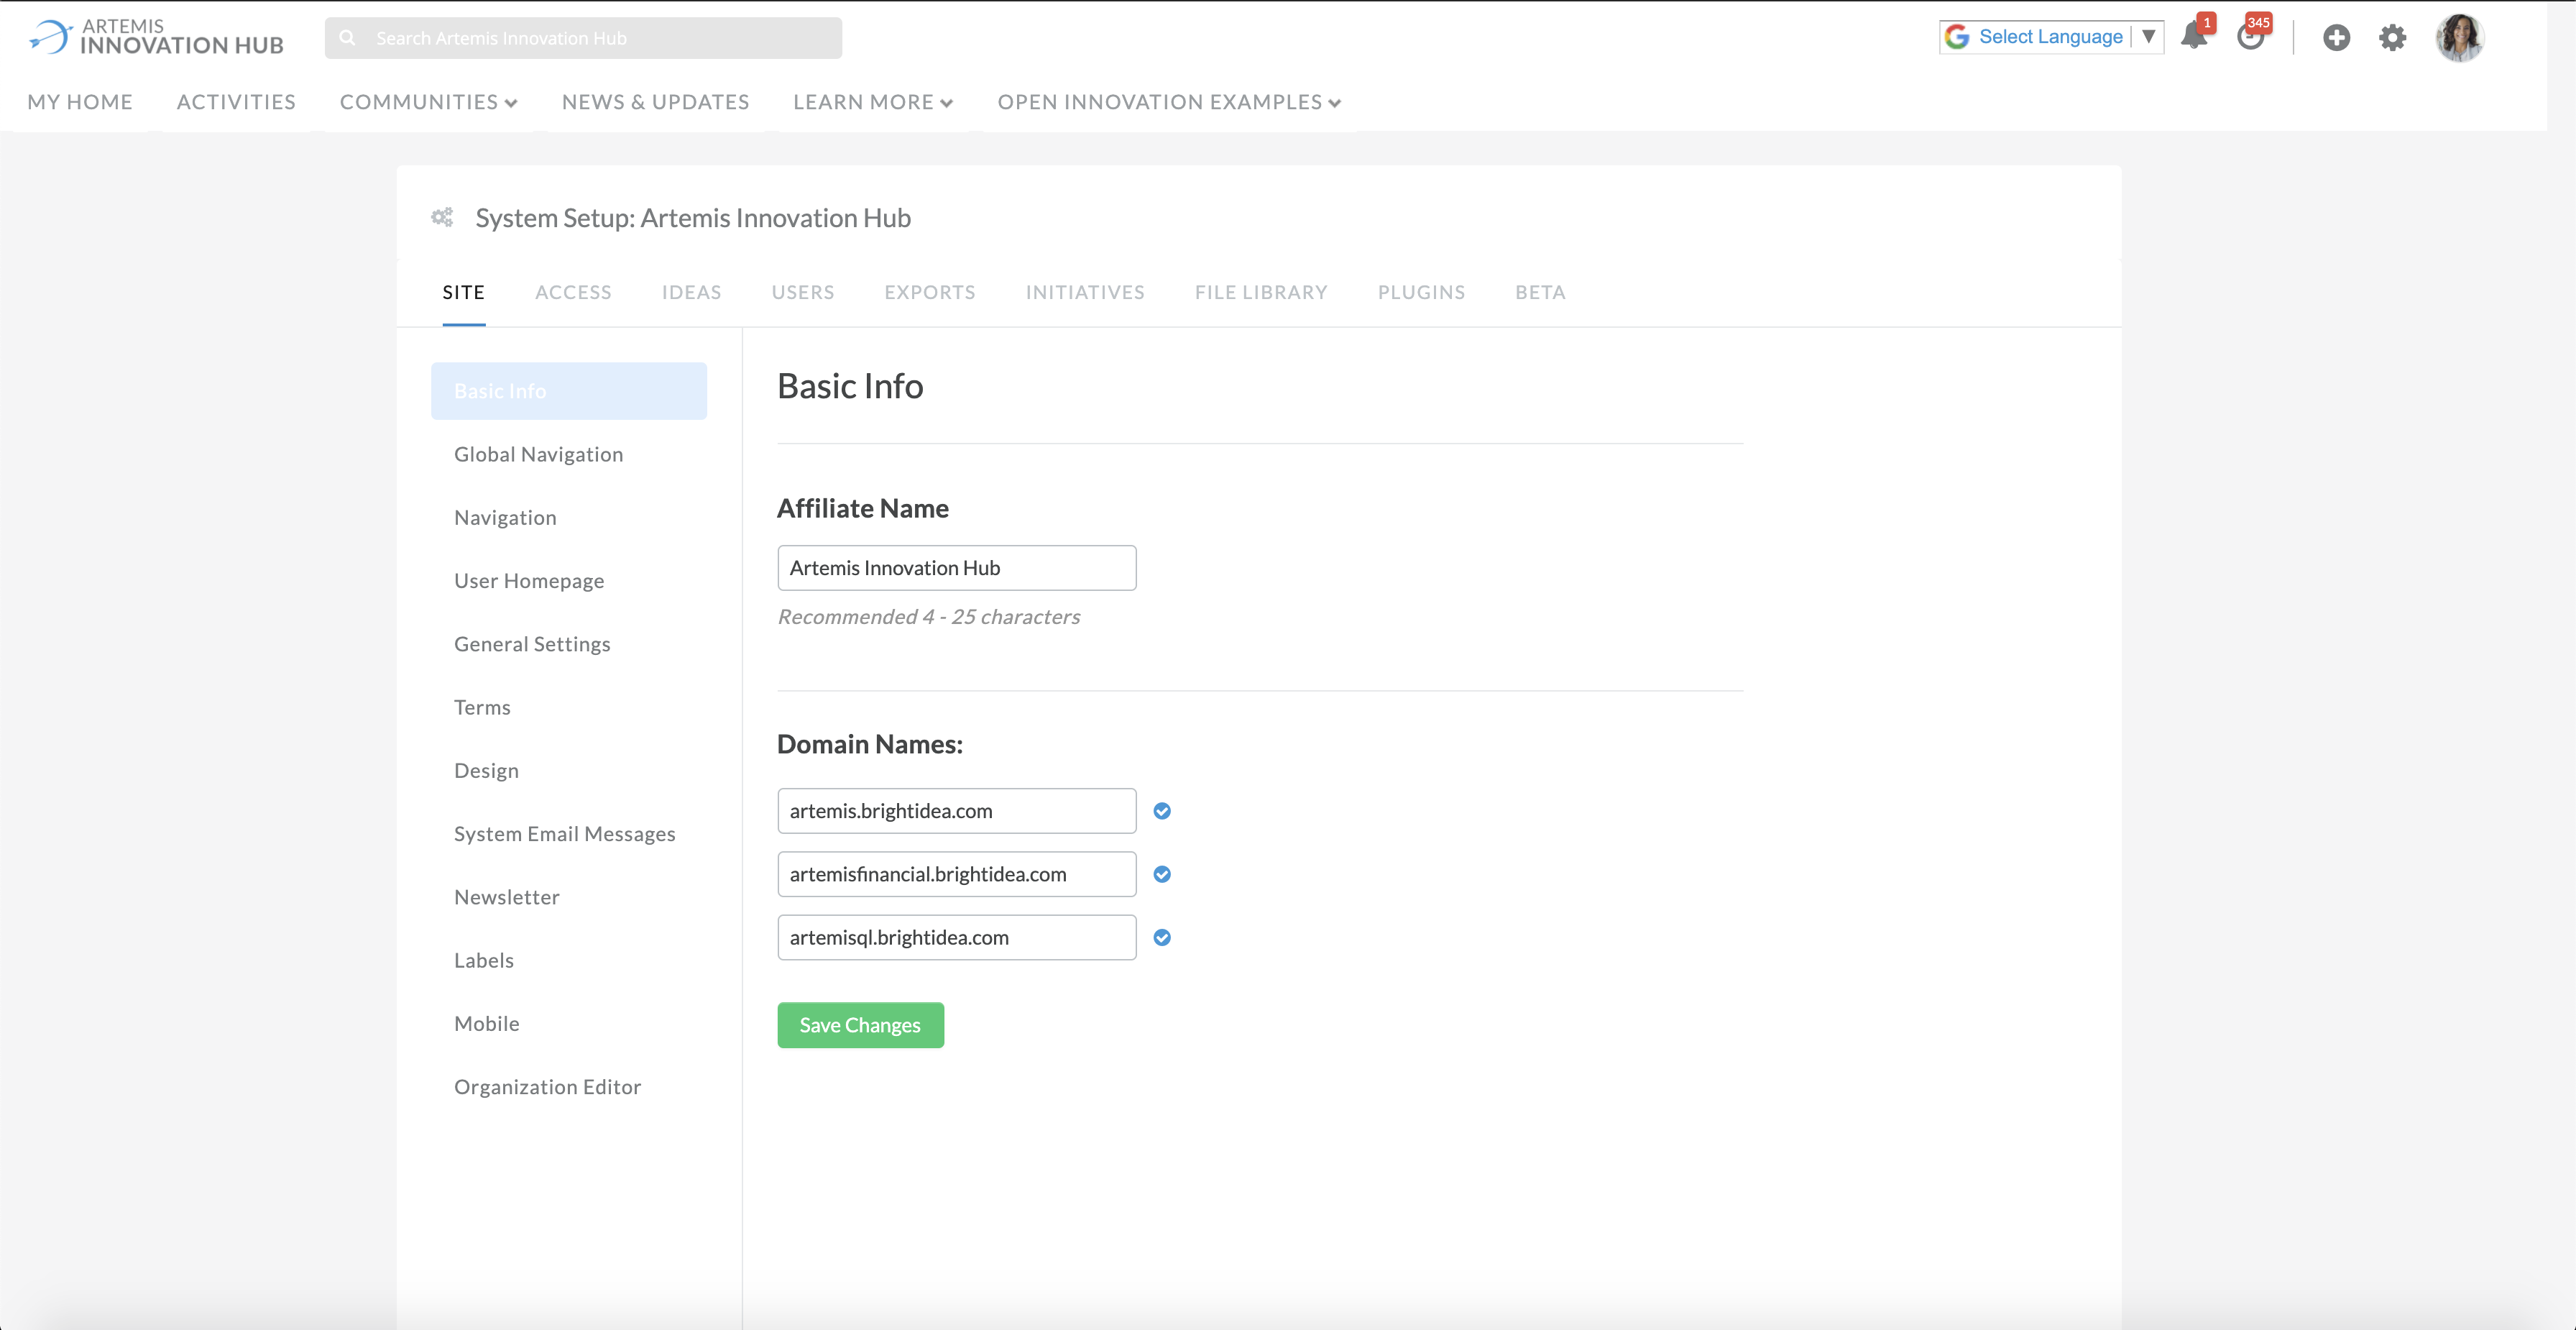Open the settings gear icon in header
This screenshot has height=1330, width=2576.
tap(2392, 38)
